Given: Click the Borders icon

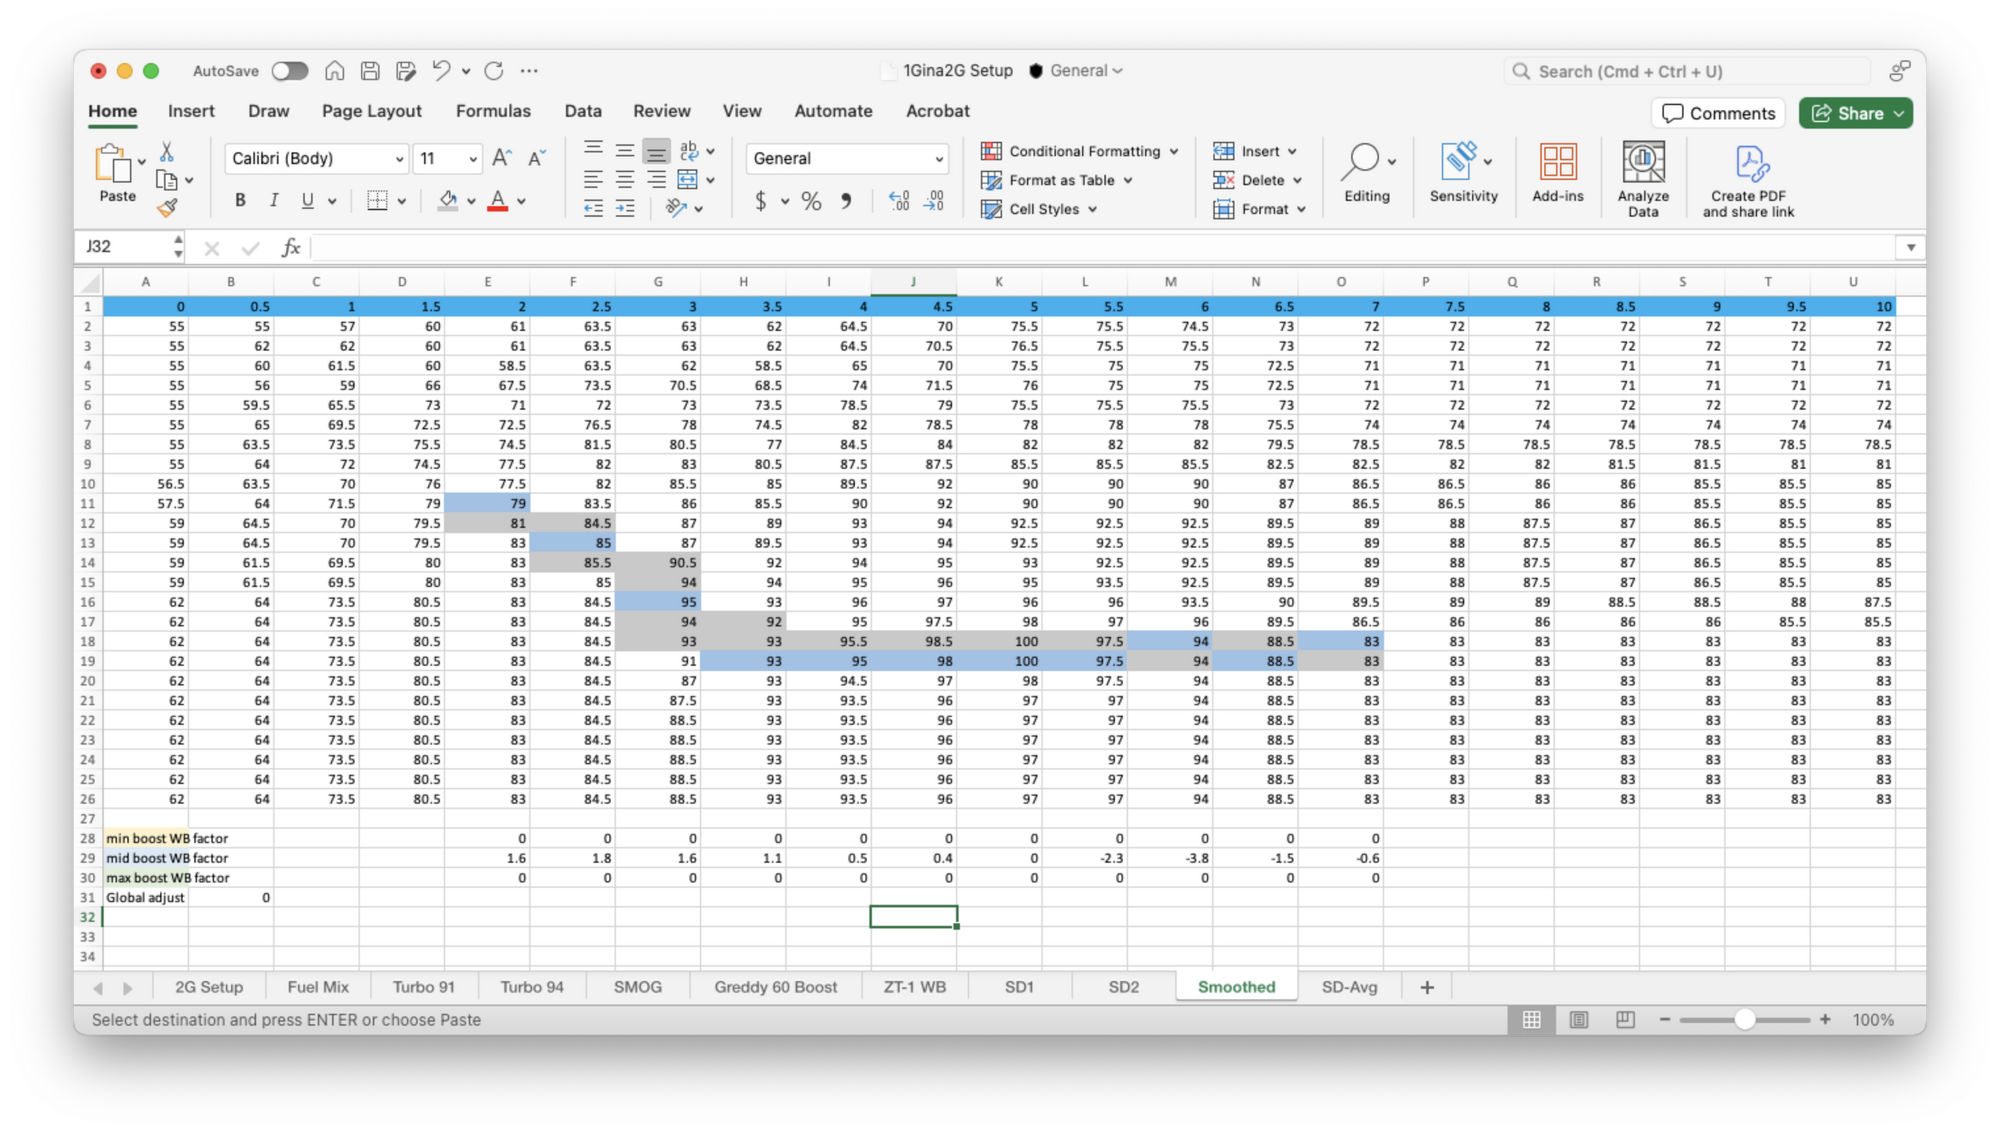Looking at the screenshot, I should (x=377, y=201).
